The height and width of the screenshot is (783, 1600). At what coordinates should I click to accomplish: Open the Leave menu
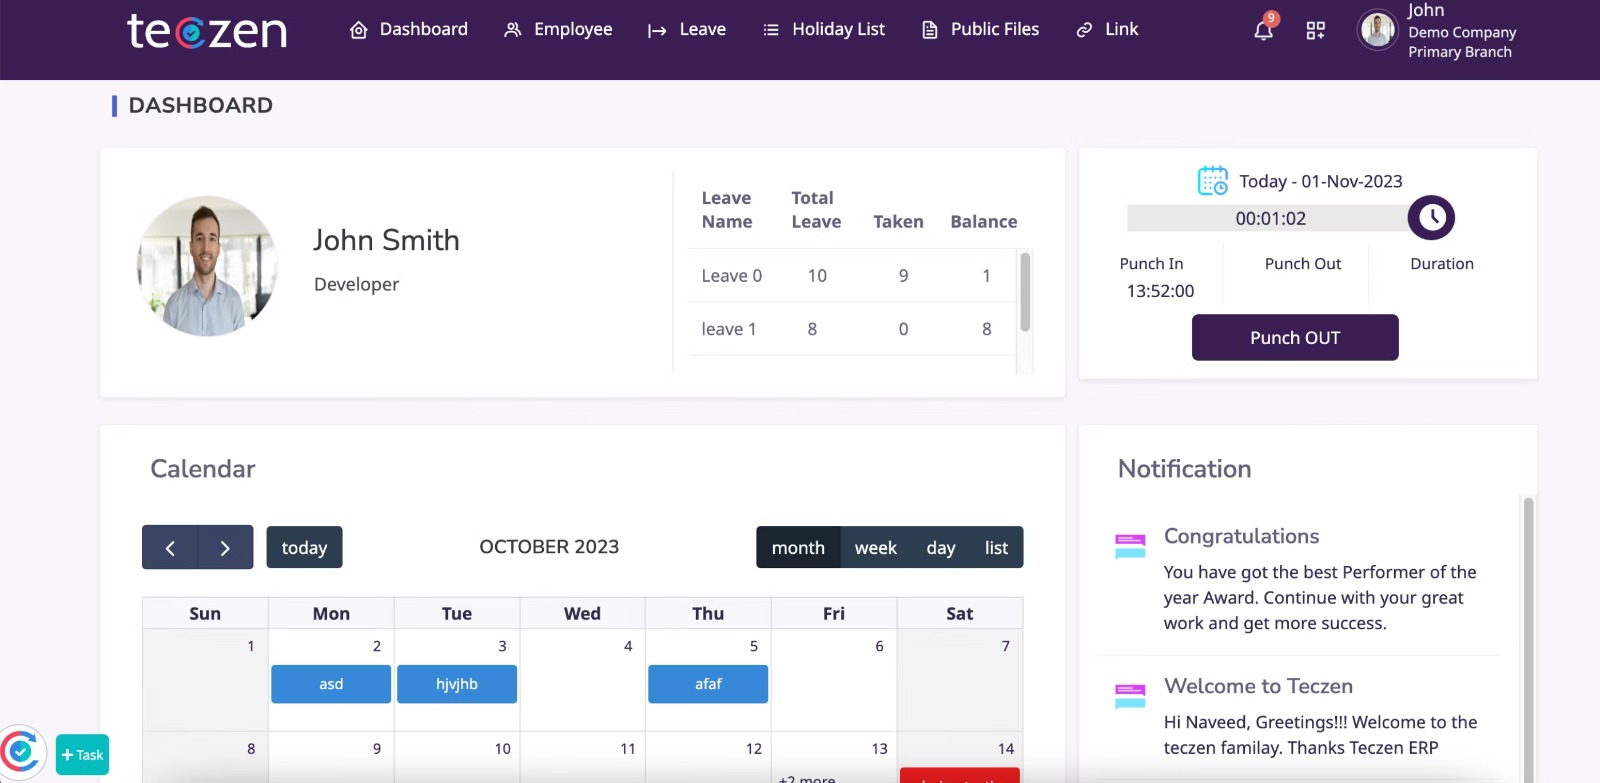pyautogui.click(x=687, y=30)
